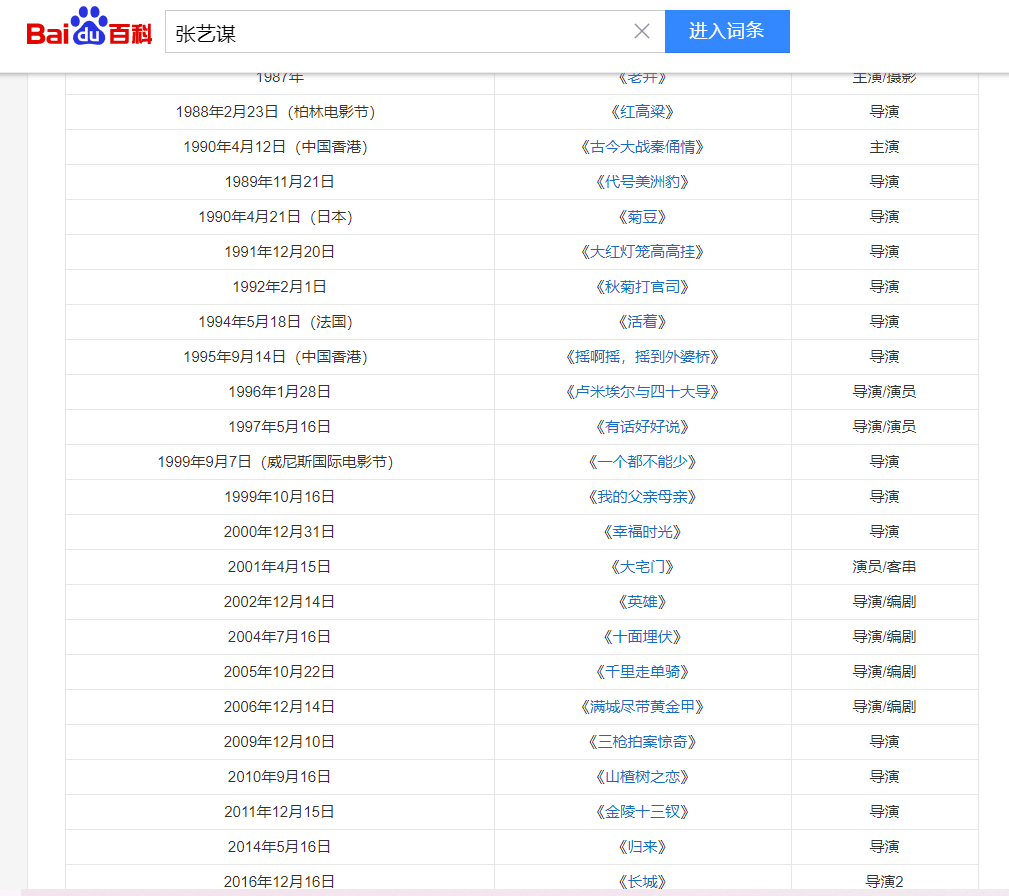Select the date cell 2004年7月16日
1009x896 pixels.
(x=279, y=637)
